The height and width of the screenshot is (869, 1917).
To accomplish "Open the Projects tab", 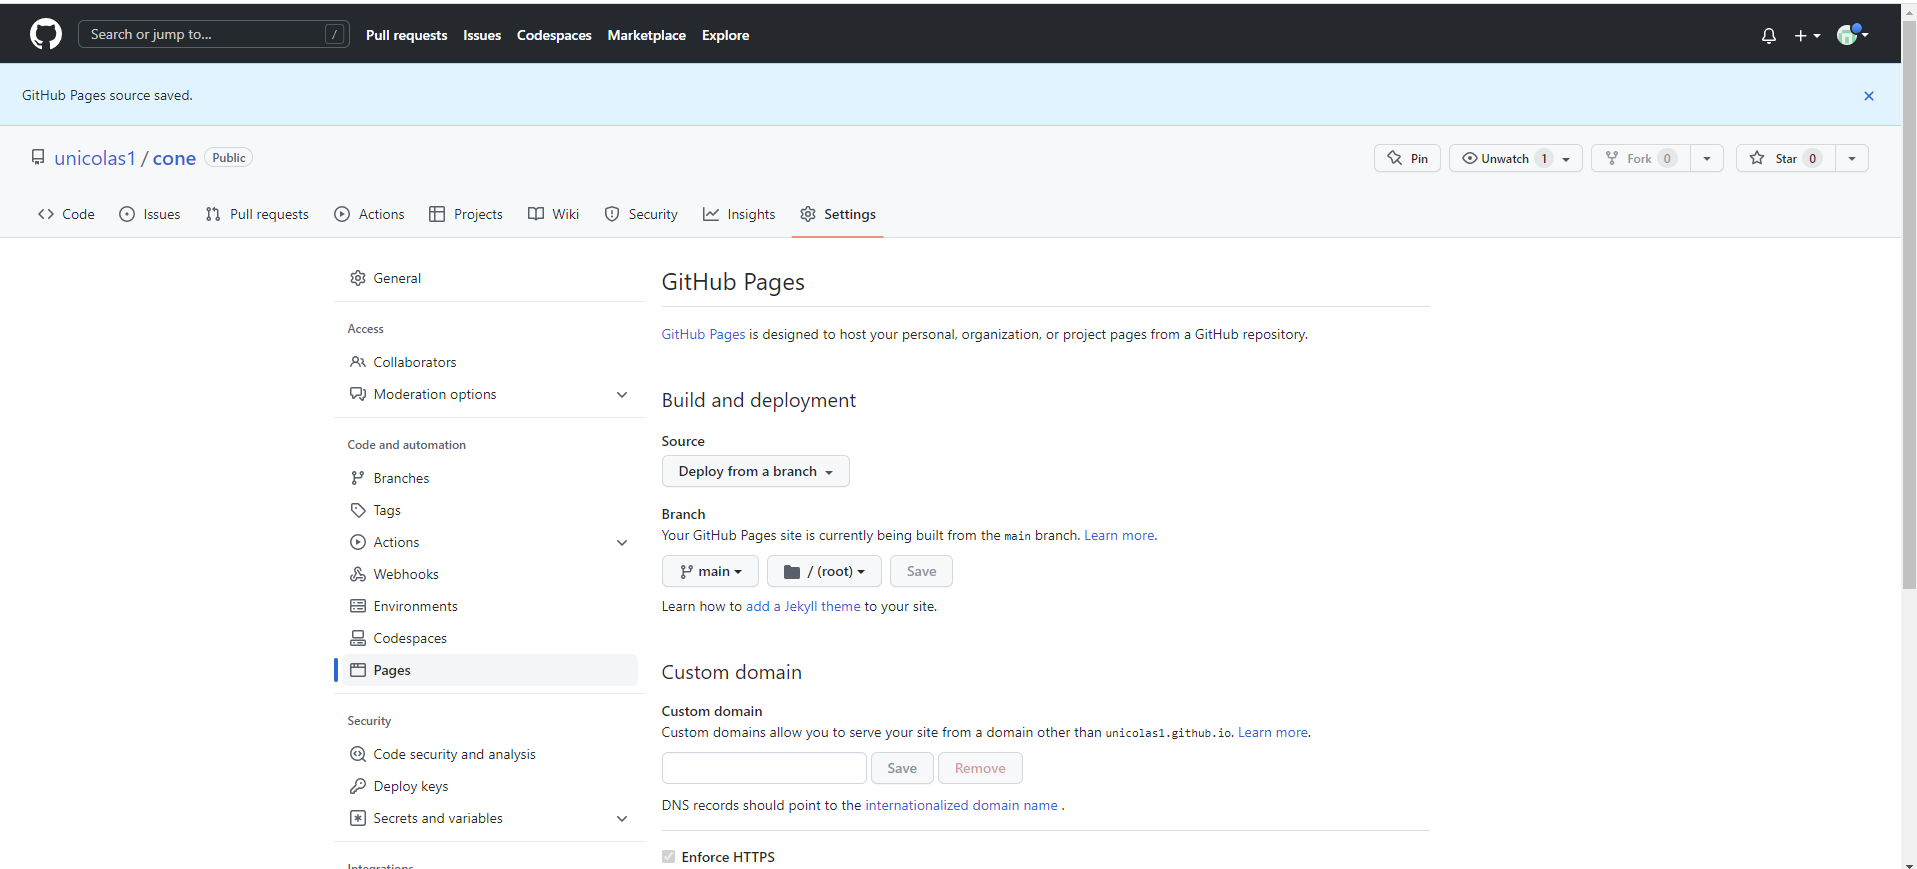I will coord(466,214).
